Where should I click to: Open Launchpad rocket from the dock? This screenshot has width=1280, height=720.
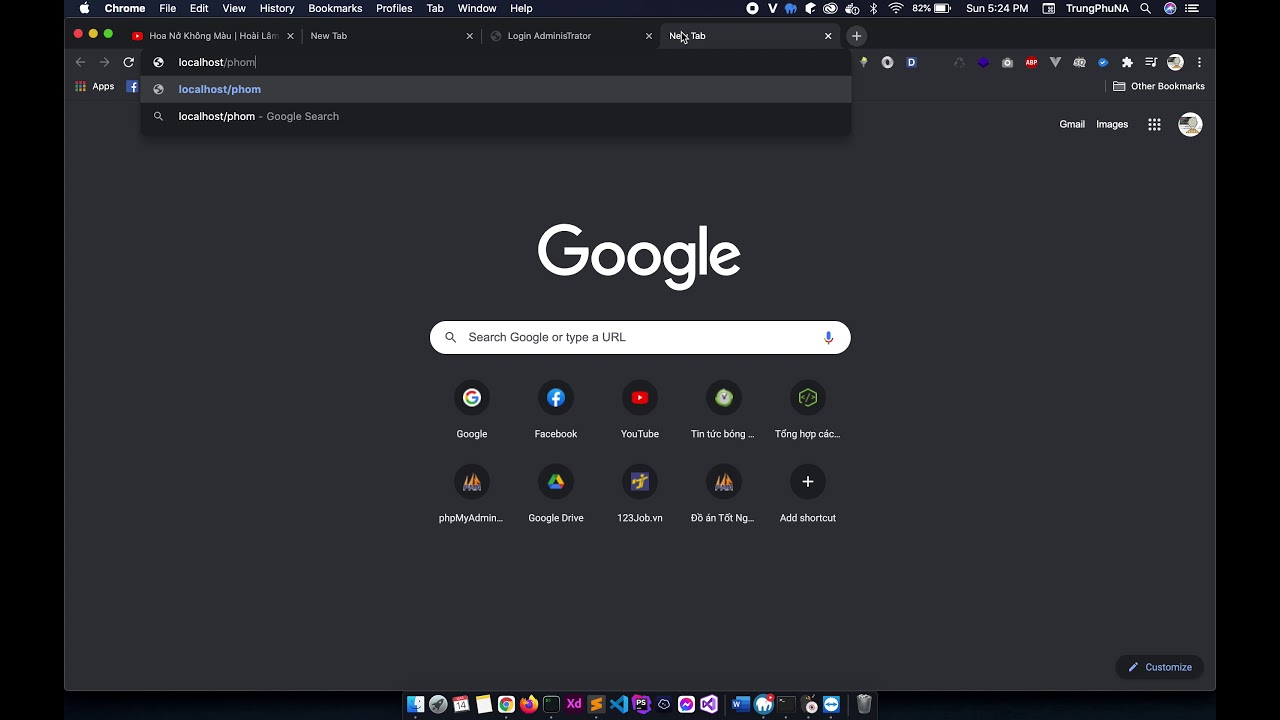pyautogui.click(x=438, y=704)
